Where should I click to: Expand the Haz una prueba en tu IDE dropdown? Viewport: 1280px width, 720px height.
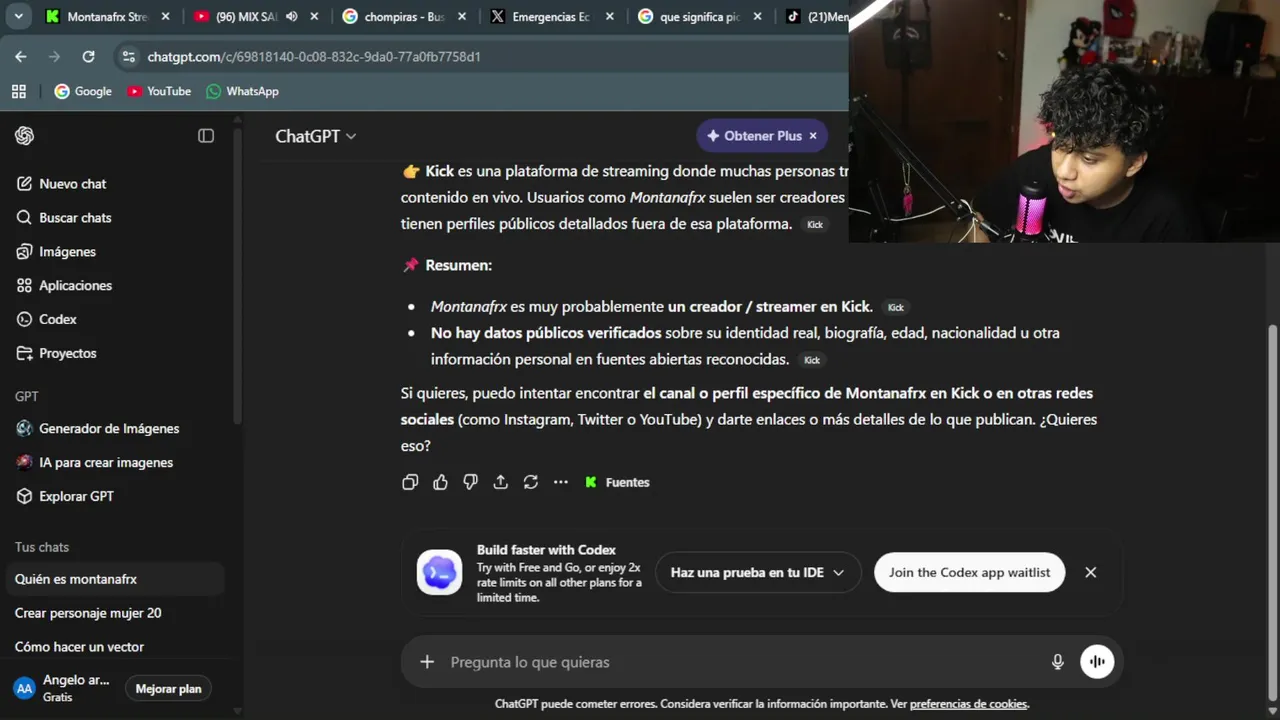click(x=758, y=573)
